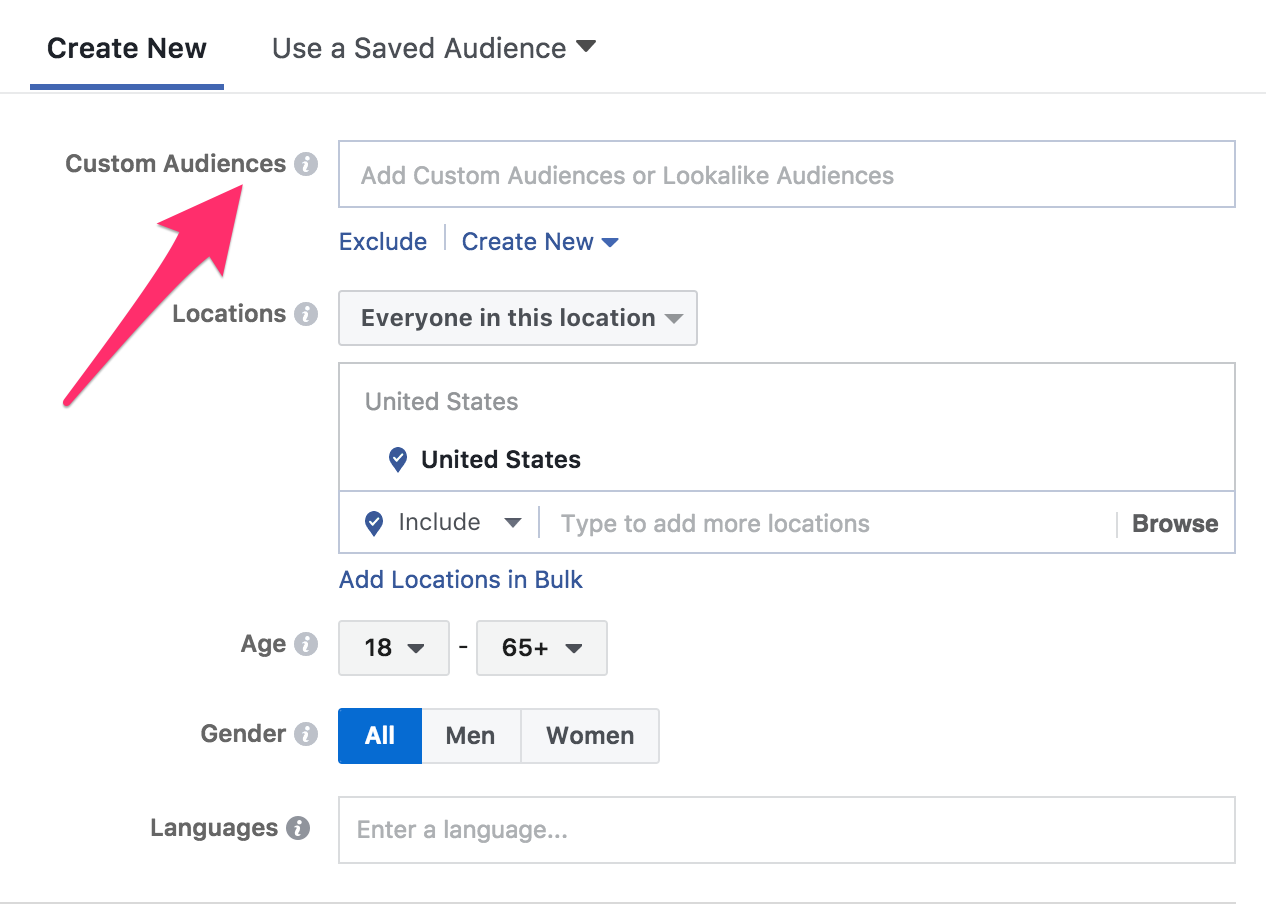Open the minimum age dropdown showing 18
Image resolution: width=1266 pixels, height=922 pixels.
tap(393, 647)
